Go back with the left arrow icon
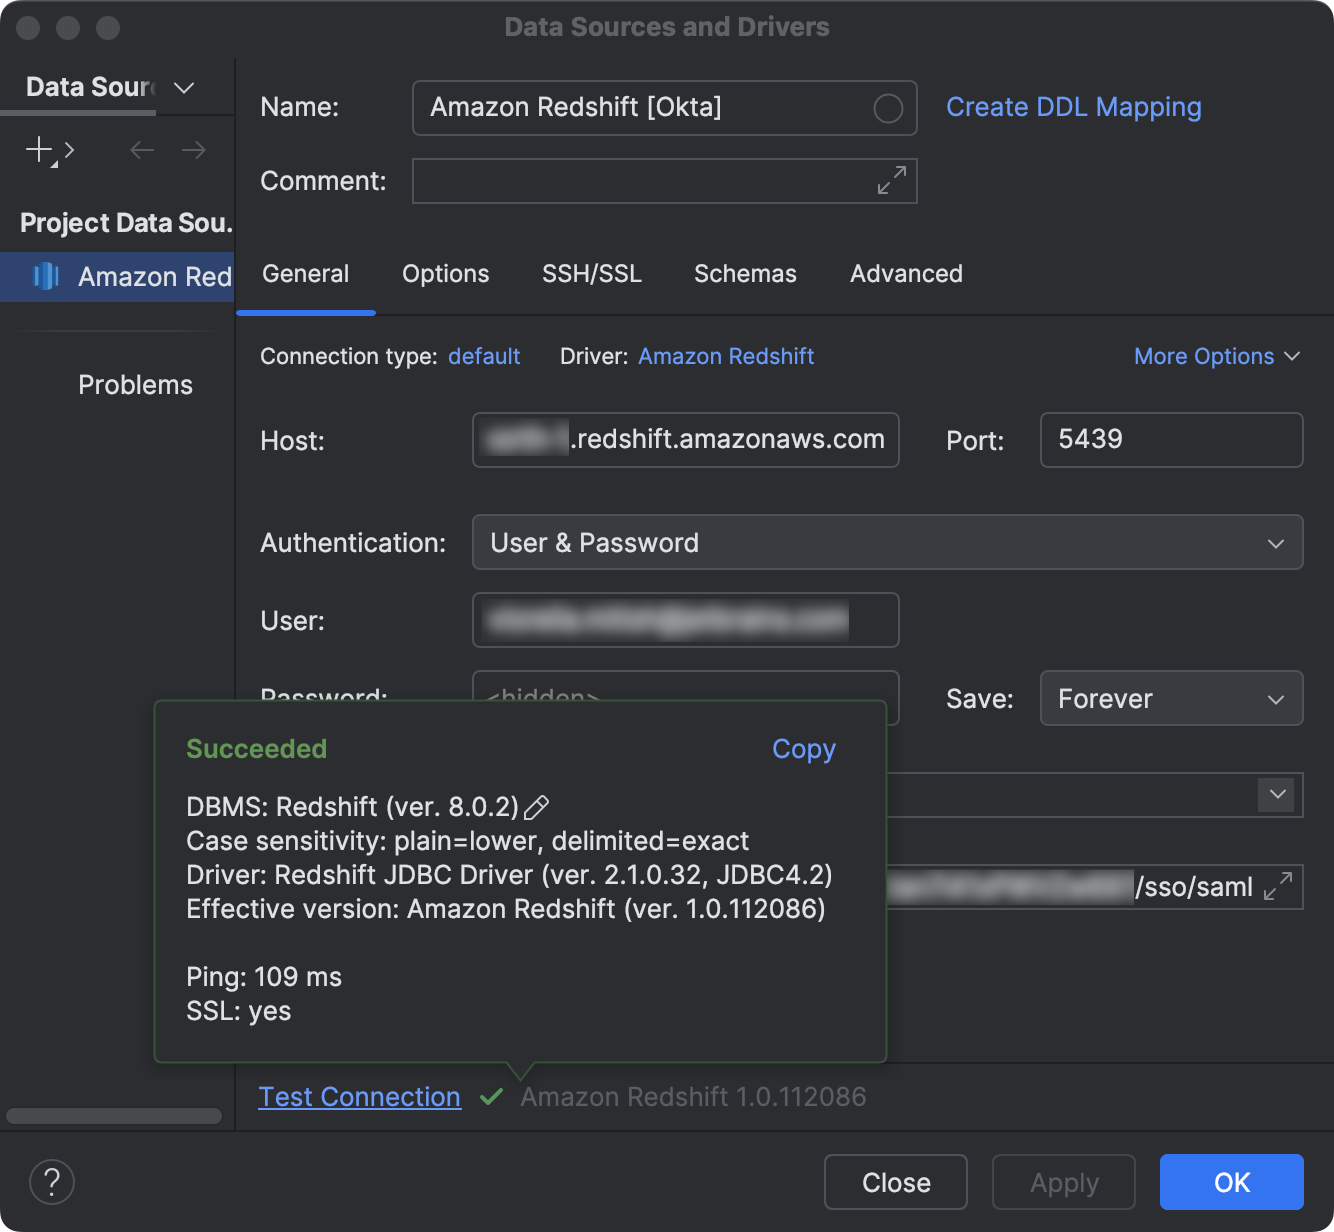 coord(142,150)
